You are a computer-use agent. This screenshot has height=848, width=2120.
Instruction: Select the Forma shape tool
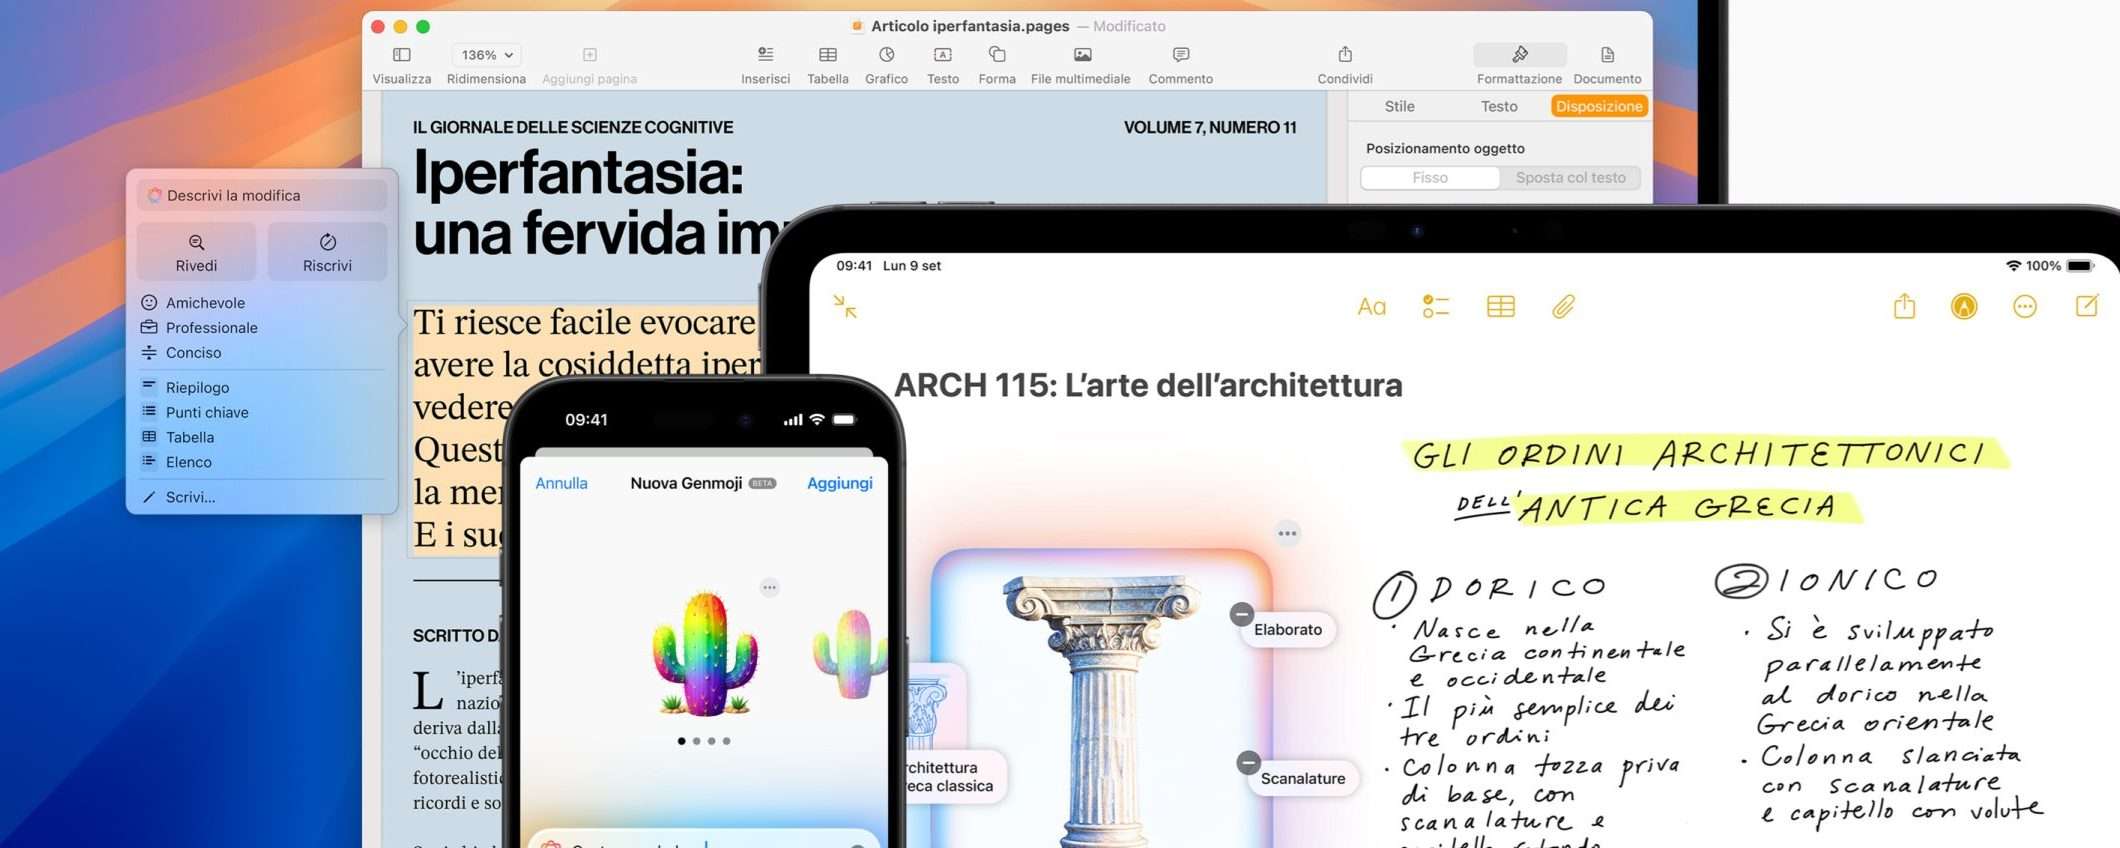click(996, 55)
